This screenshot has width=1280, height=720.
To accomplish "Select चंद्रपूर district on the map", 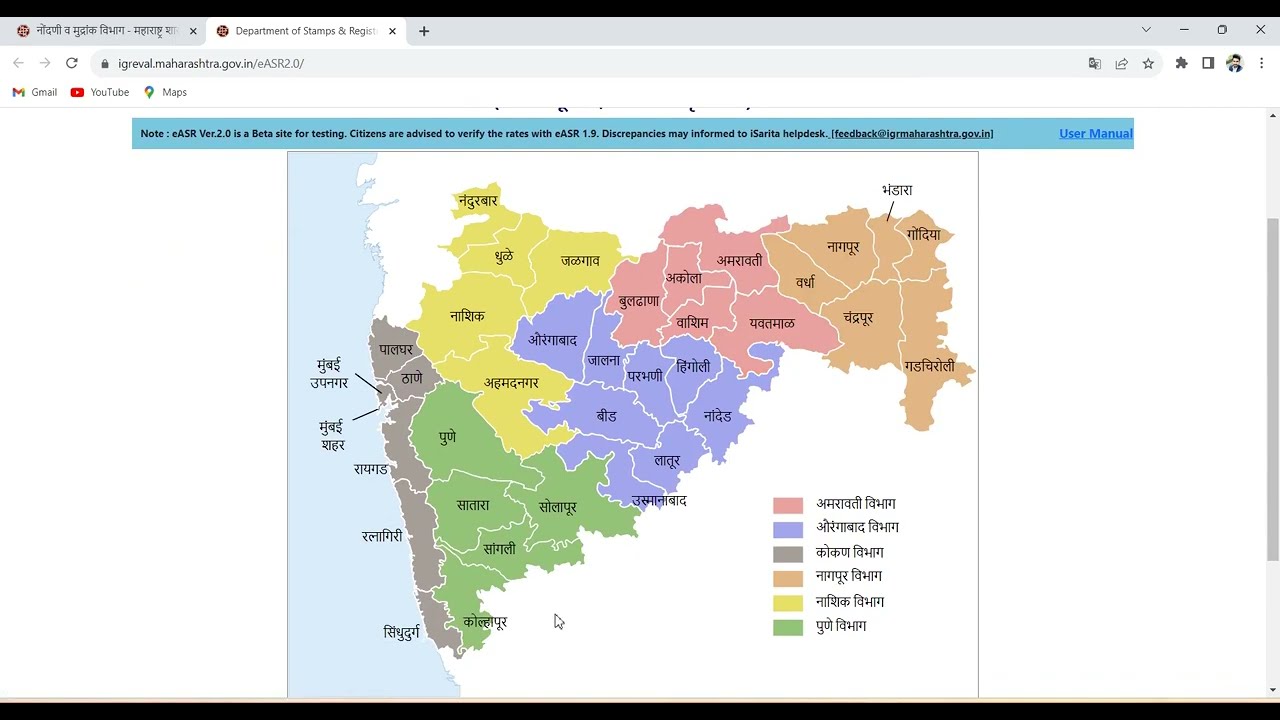I will 858,318.
